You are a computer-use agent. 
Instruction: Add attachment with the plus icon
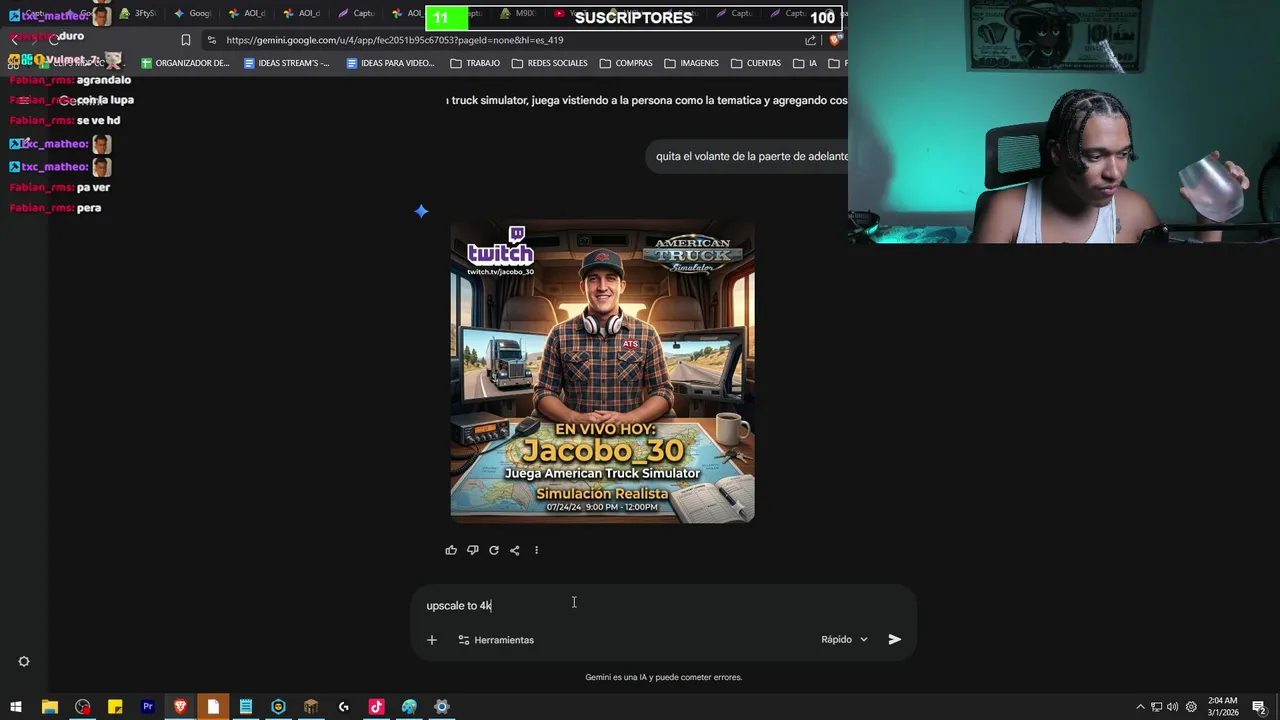click(432, 640)
